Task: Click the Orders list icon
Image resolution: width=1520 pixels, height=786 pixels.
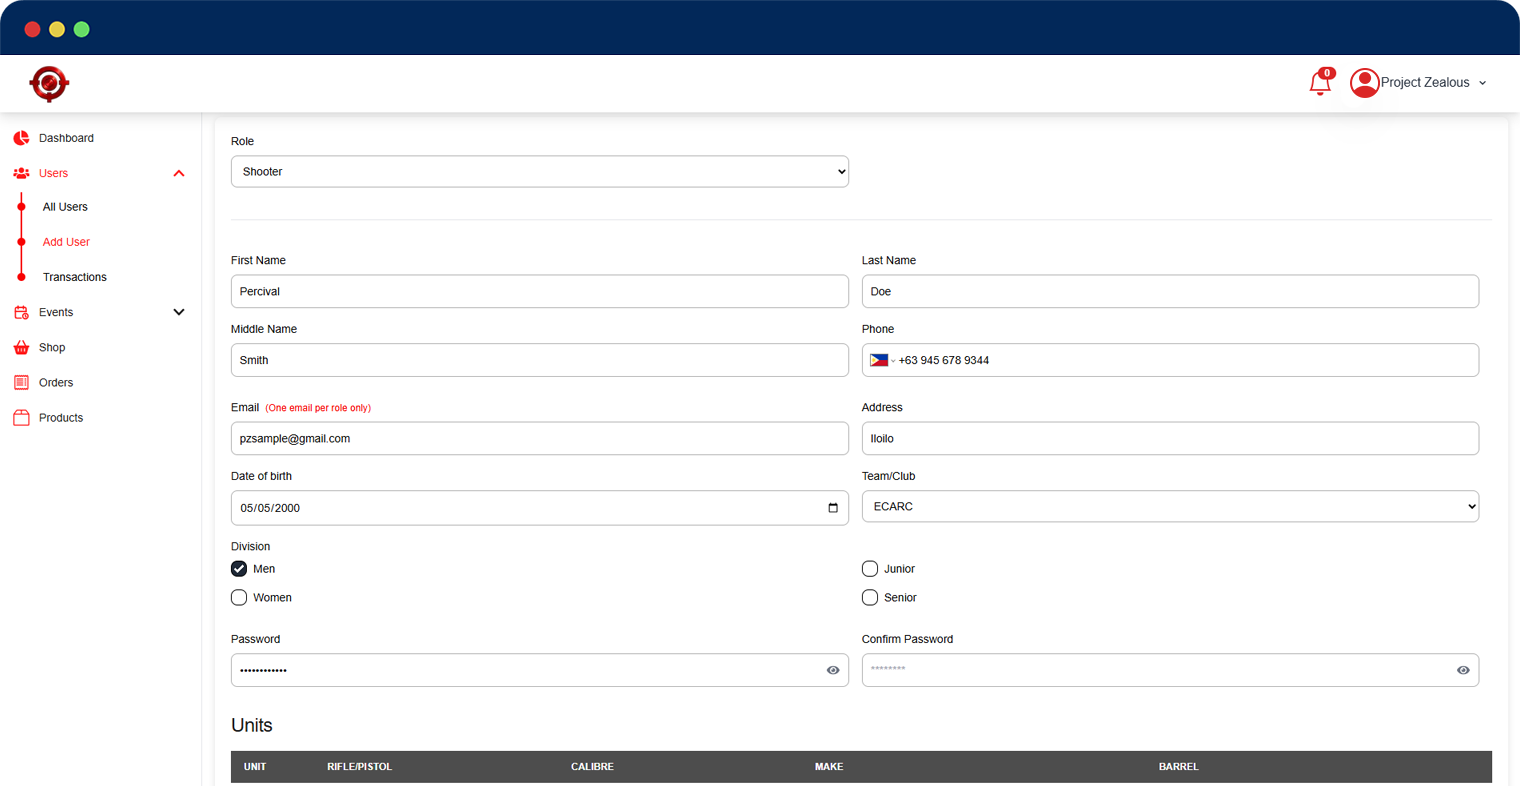Action: [x=21, y=382]
